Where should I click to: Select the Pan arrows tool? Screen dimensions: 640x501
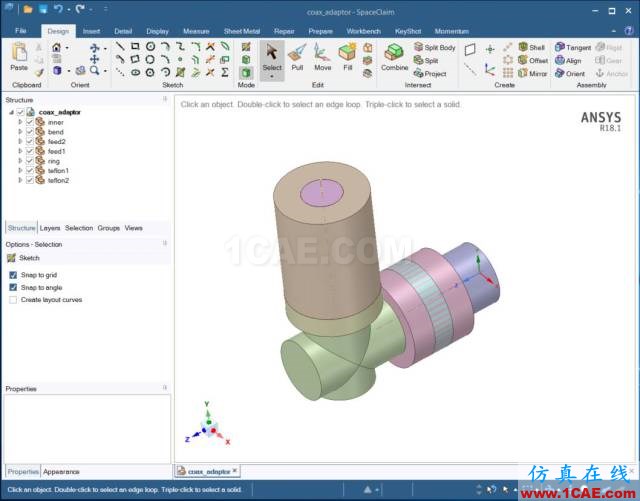94,59
